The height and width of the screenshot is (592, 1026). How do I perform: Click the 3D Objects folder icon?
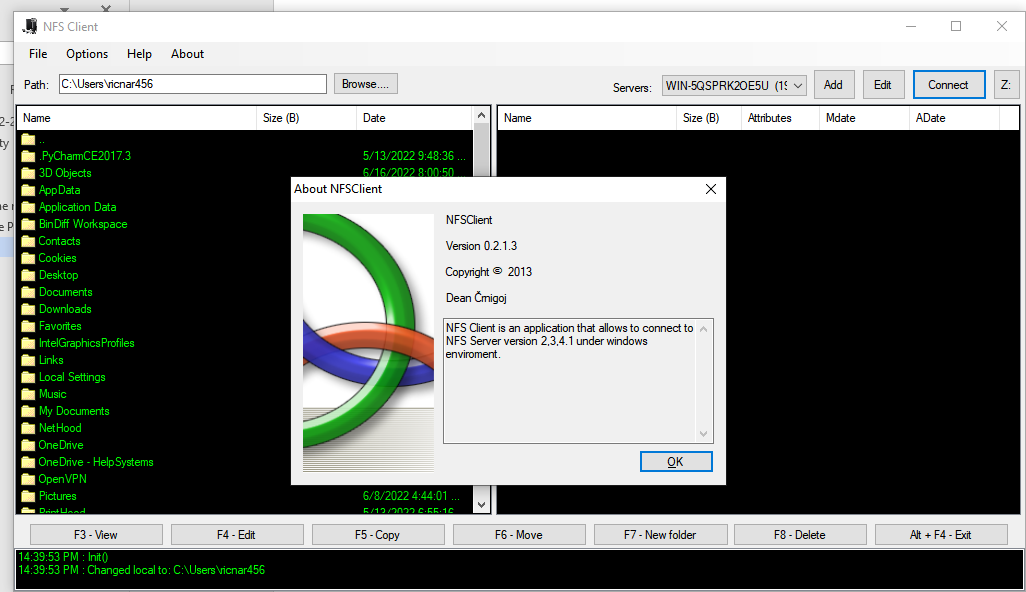tap(28, 173)
